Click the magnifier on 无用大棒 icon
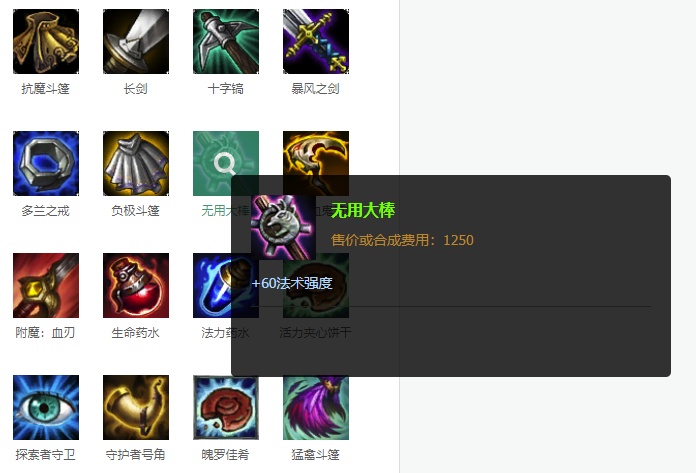The height and width of the screenshot is (473, 696). (x=225, y=163)
